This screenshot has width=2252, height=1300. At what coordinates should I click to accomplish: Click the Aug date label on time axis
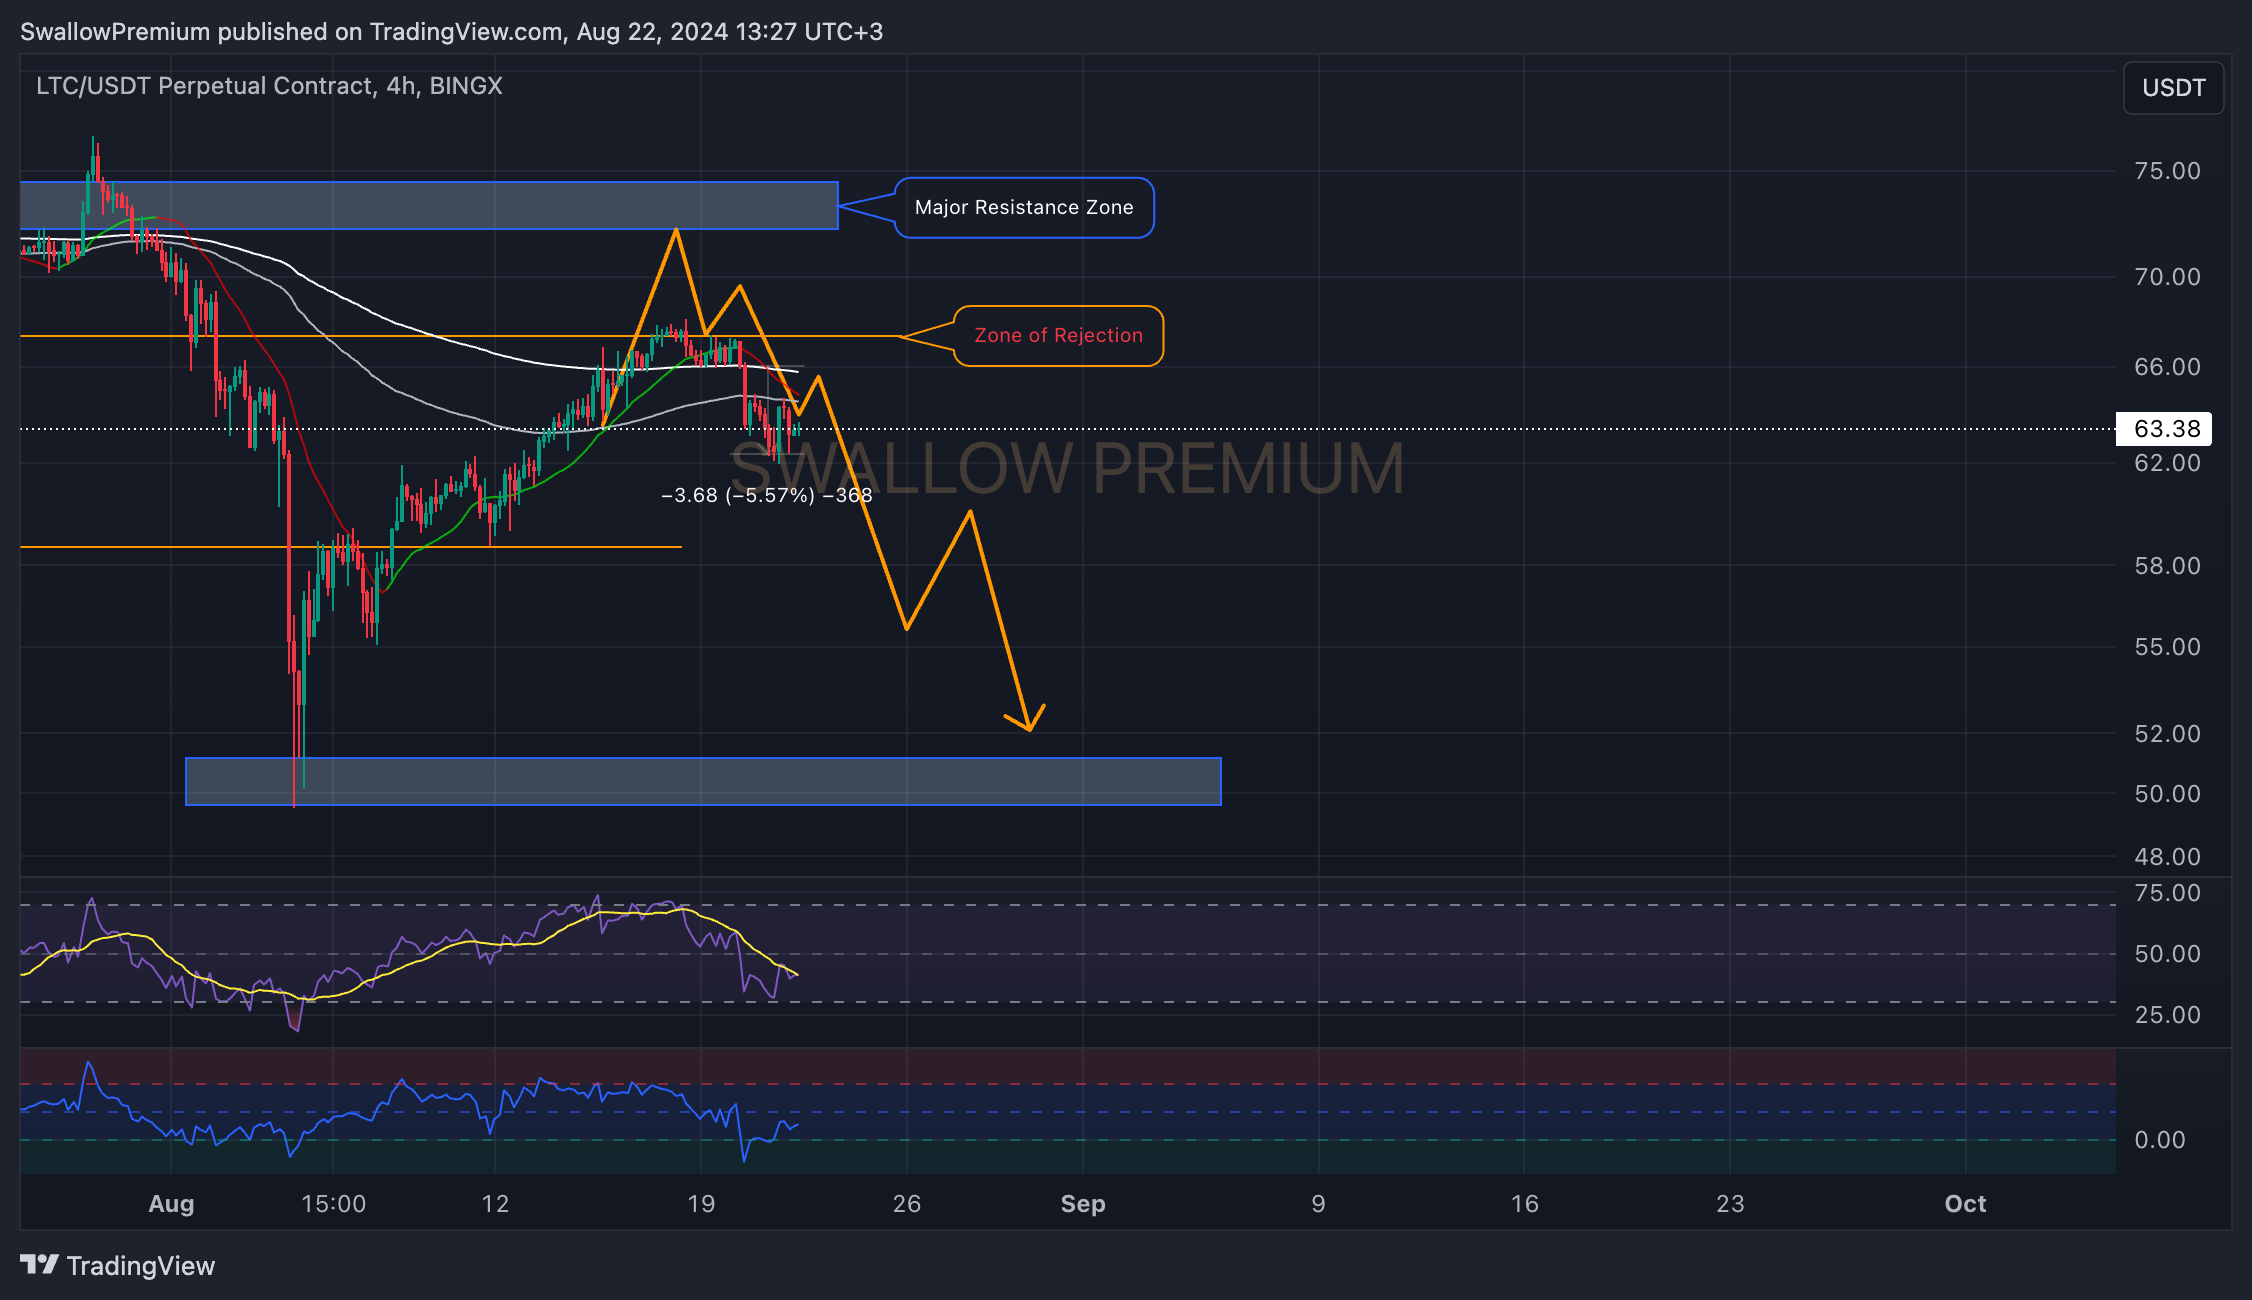pyautogui.click(x=171, y=1204)
